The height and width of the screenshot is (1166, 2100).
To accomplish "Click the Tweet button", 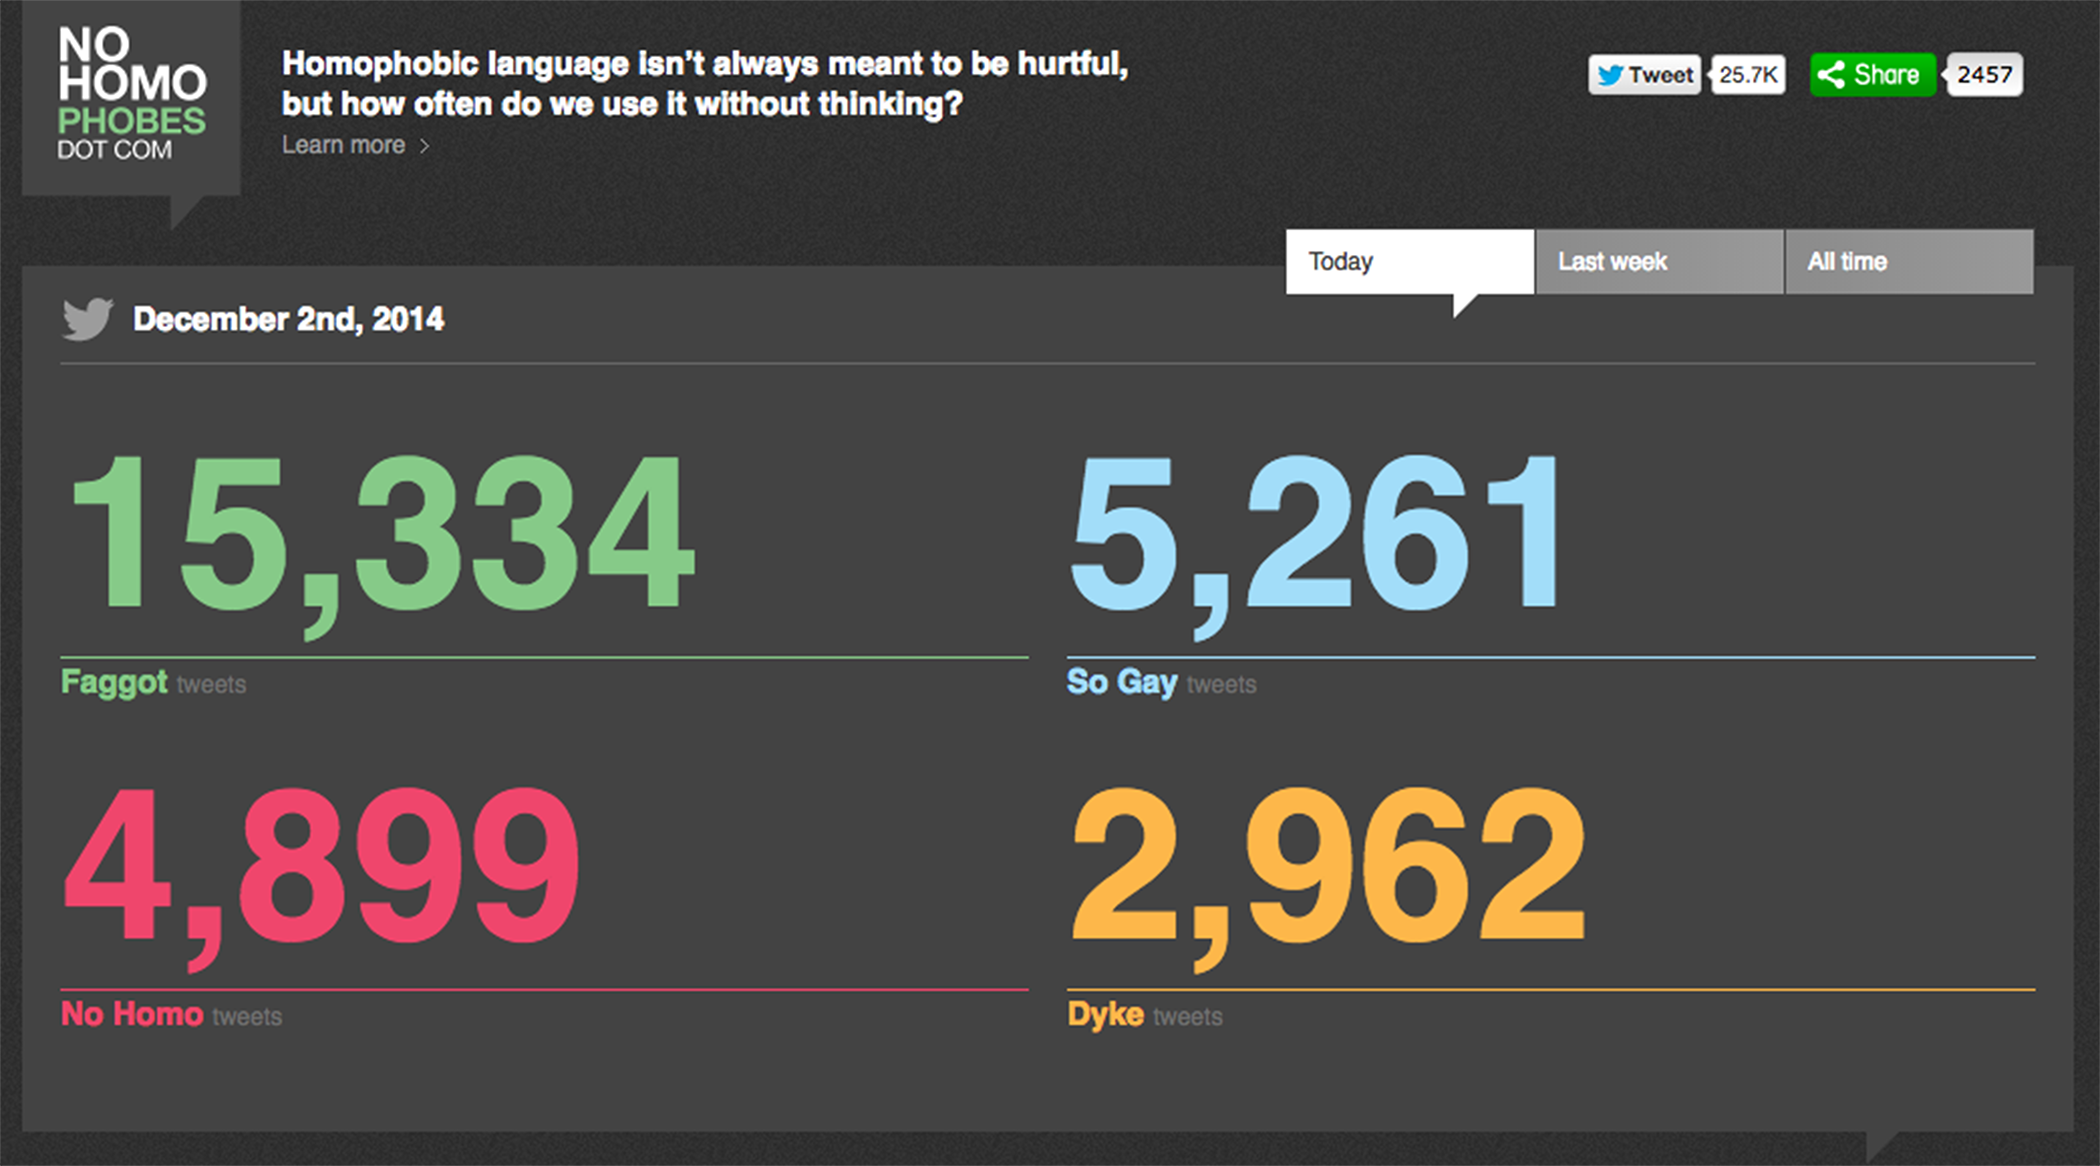I will [x=1644, y=75].
